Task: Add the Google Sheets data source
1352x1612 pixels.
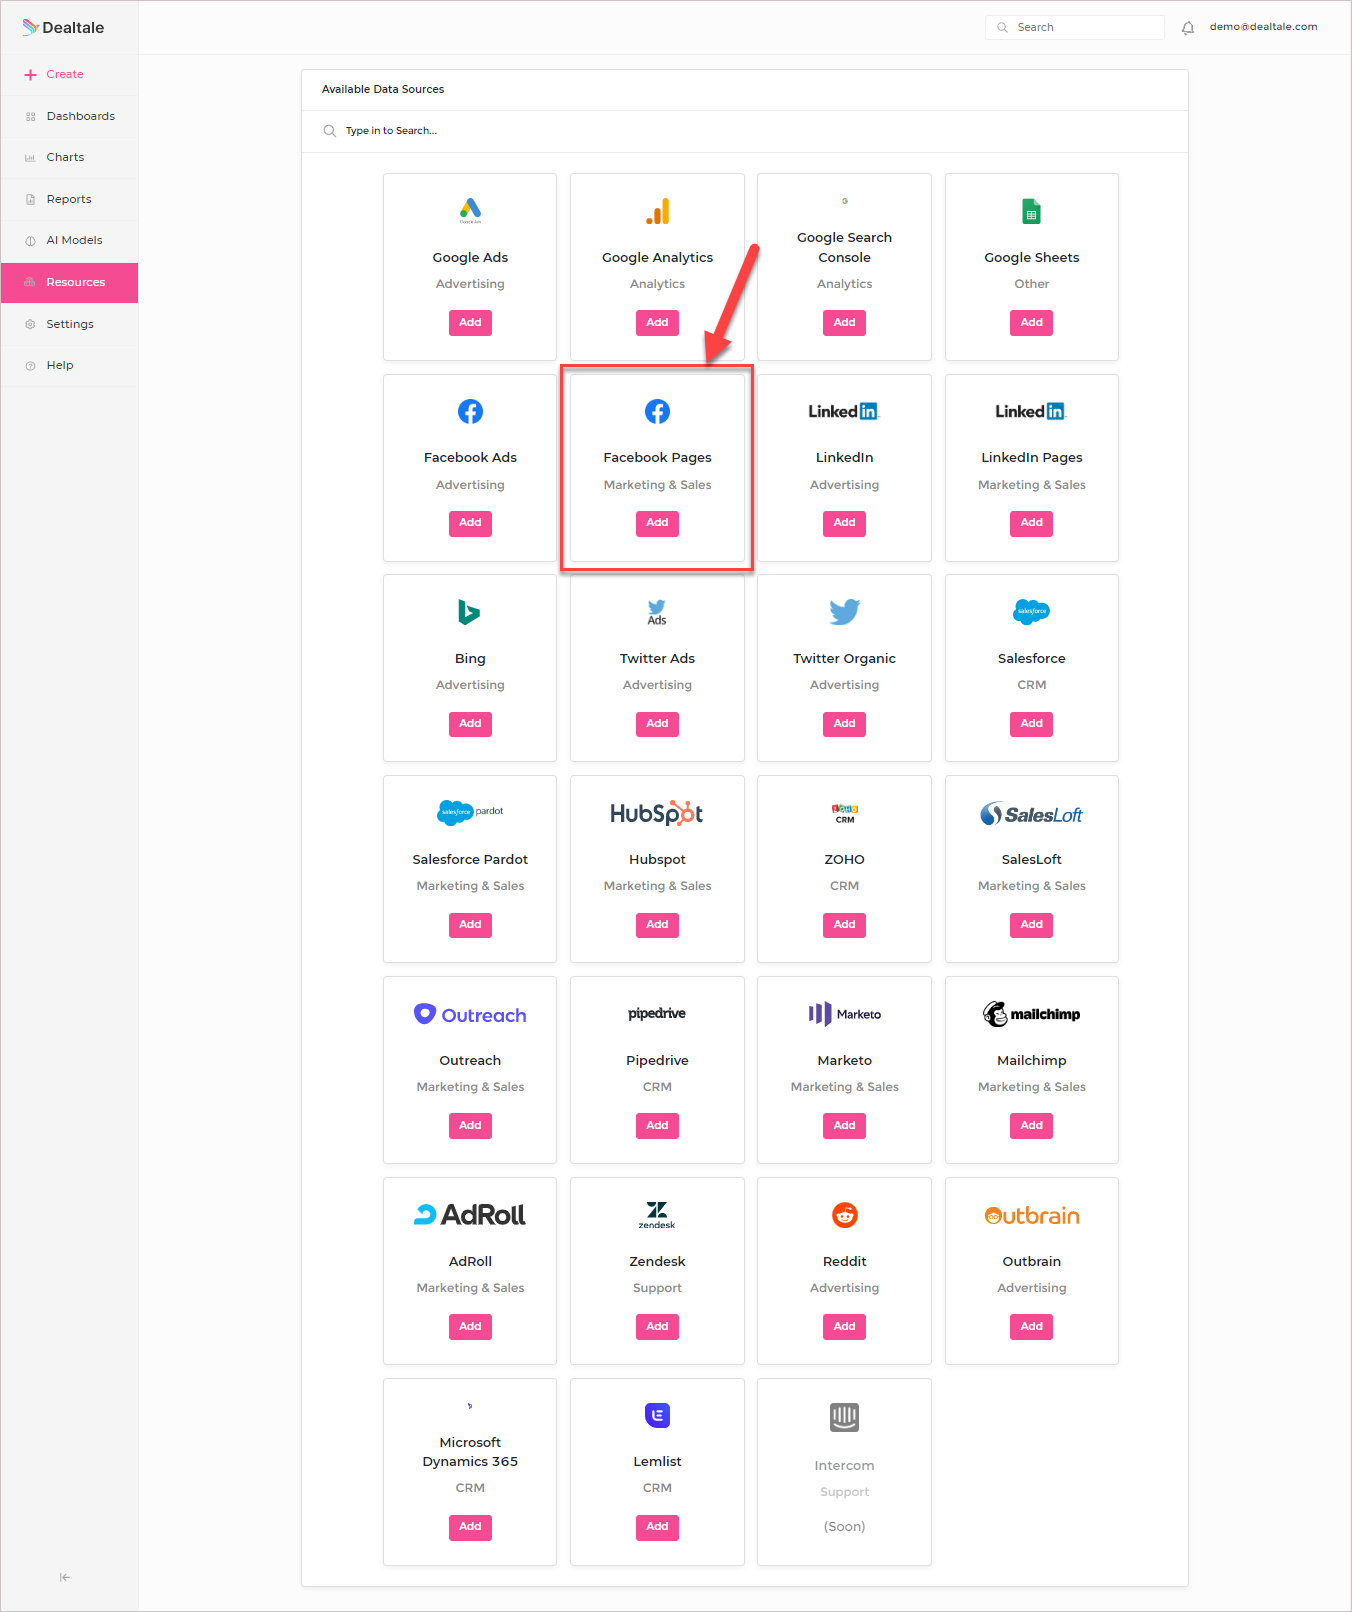Action: pos(1031,323)
